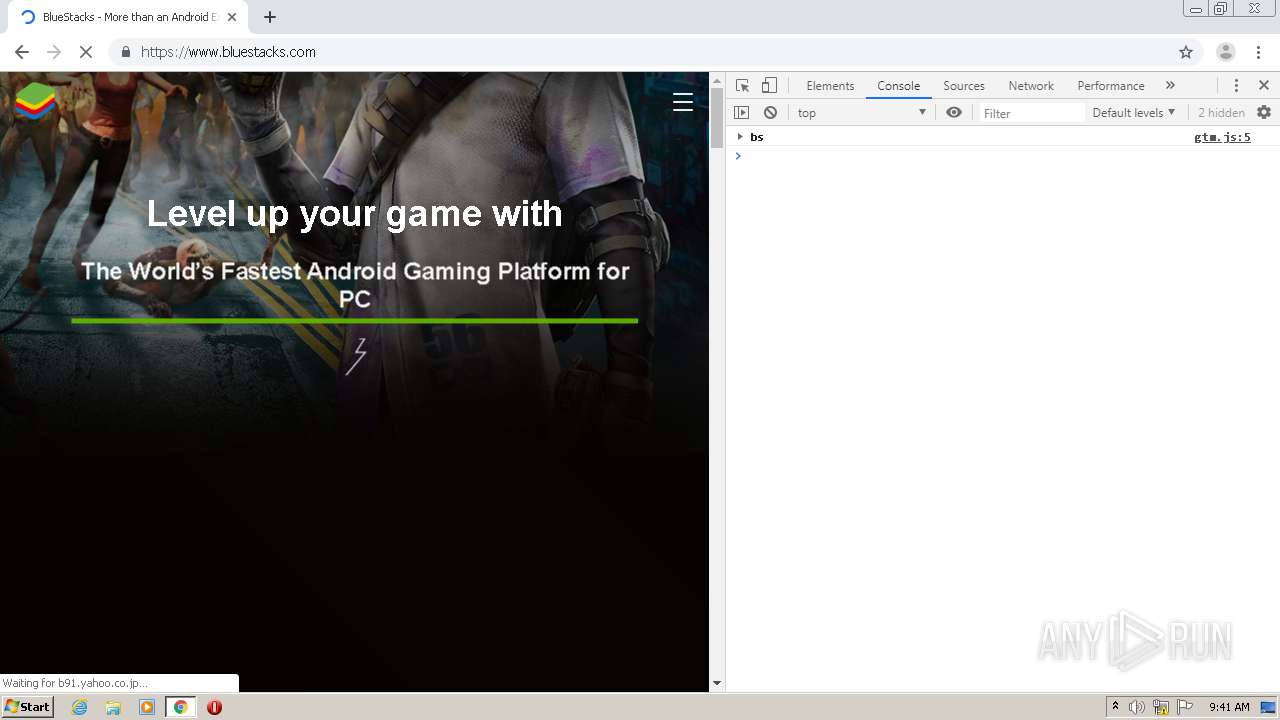Click the 9:41 AM taskbar clock
Screen dimensions: 1280x720
(x=1229, y=707)
